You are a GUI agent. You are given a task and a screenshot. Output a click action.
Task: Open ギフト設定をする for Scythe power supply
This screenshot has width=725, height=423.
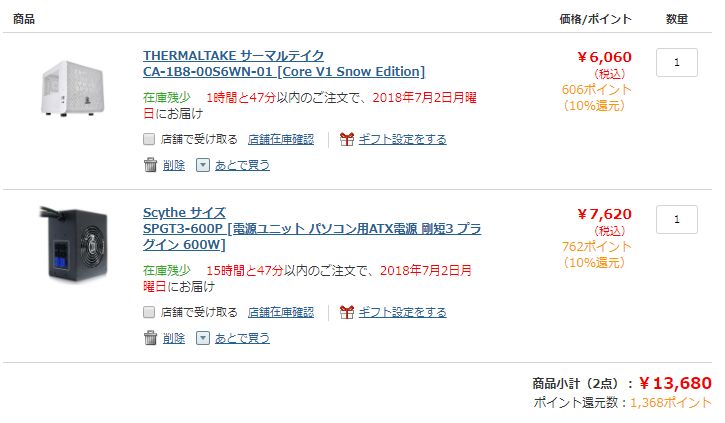point(402,312)
